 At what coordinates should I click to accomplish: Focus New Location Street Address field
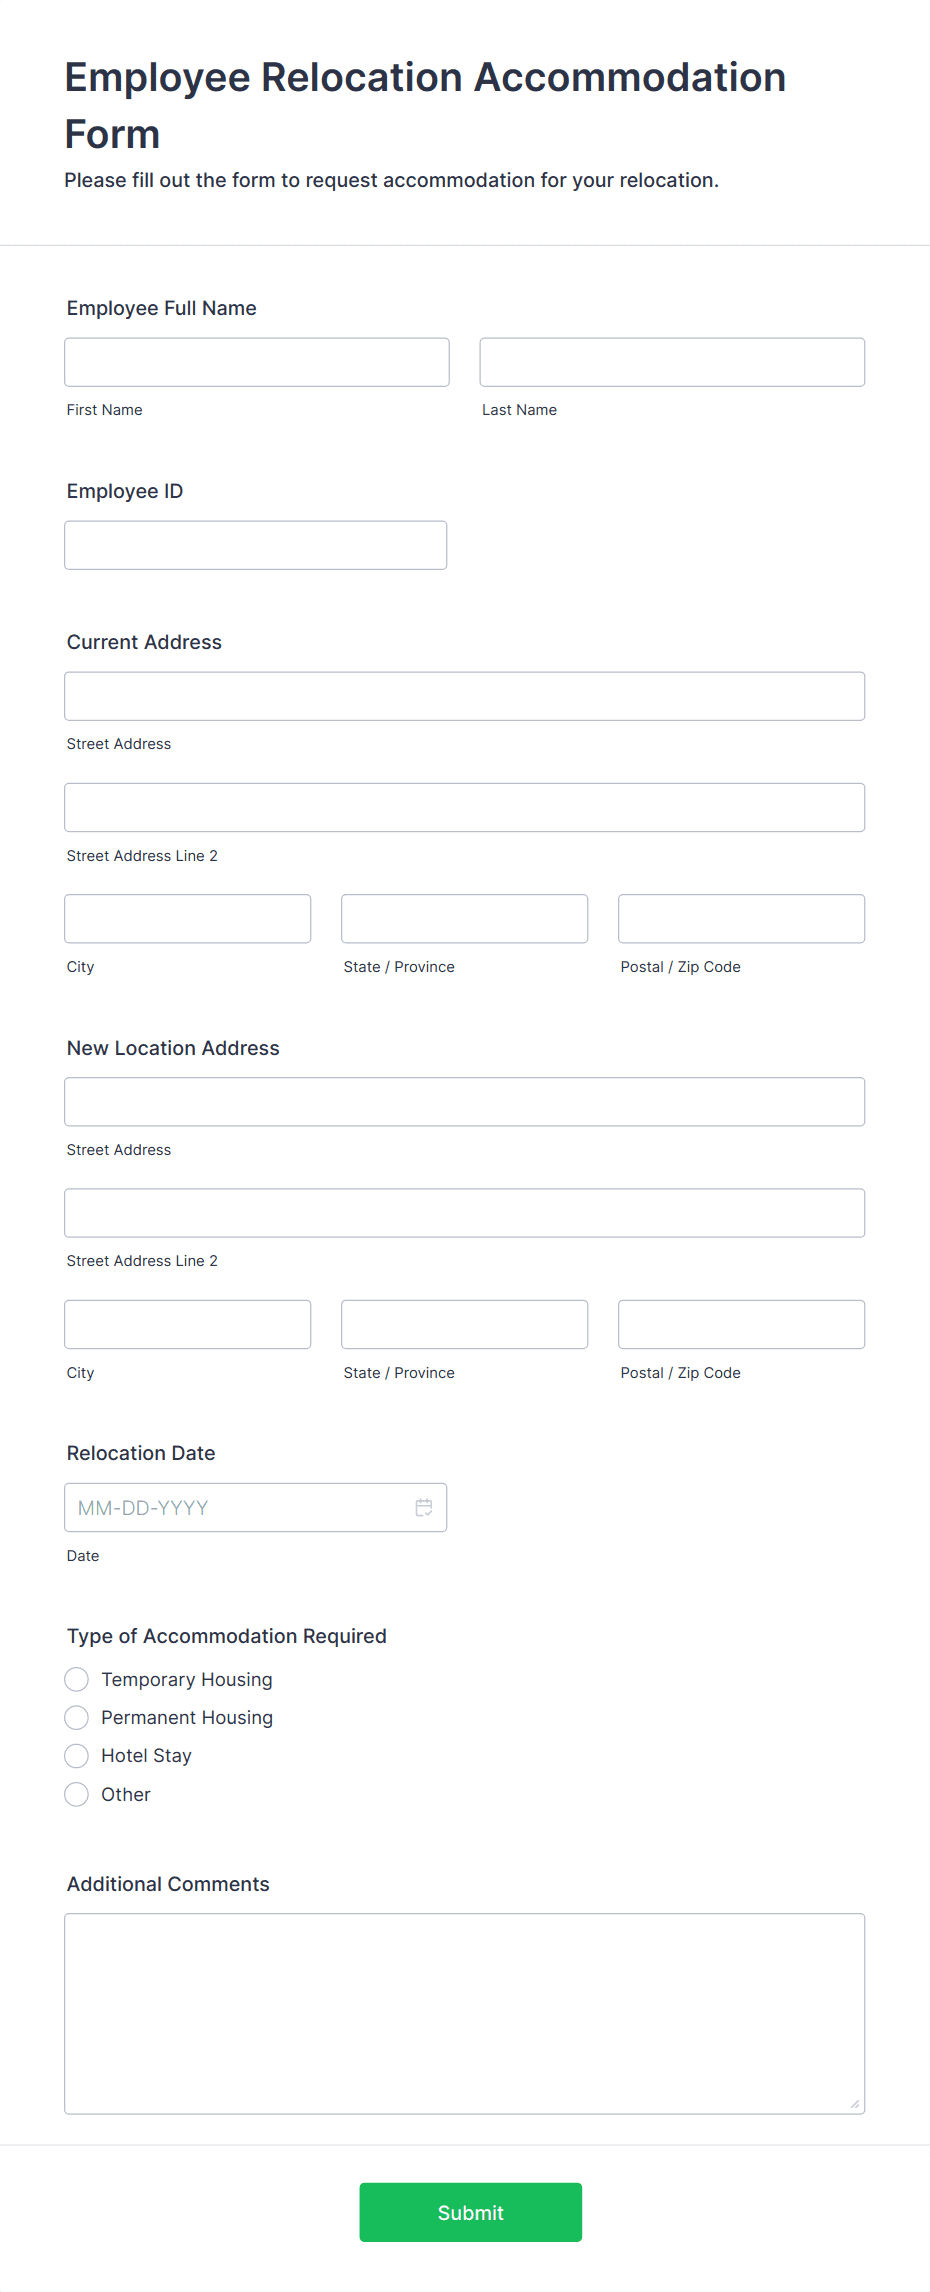[465, 1102]
